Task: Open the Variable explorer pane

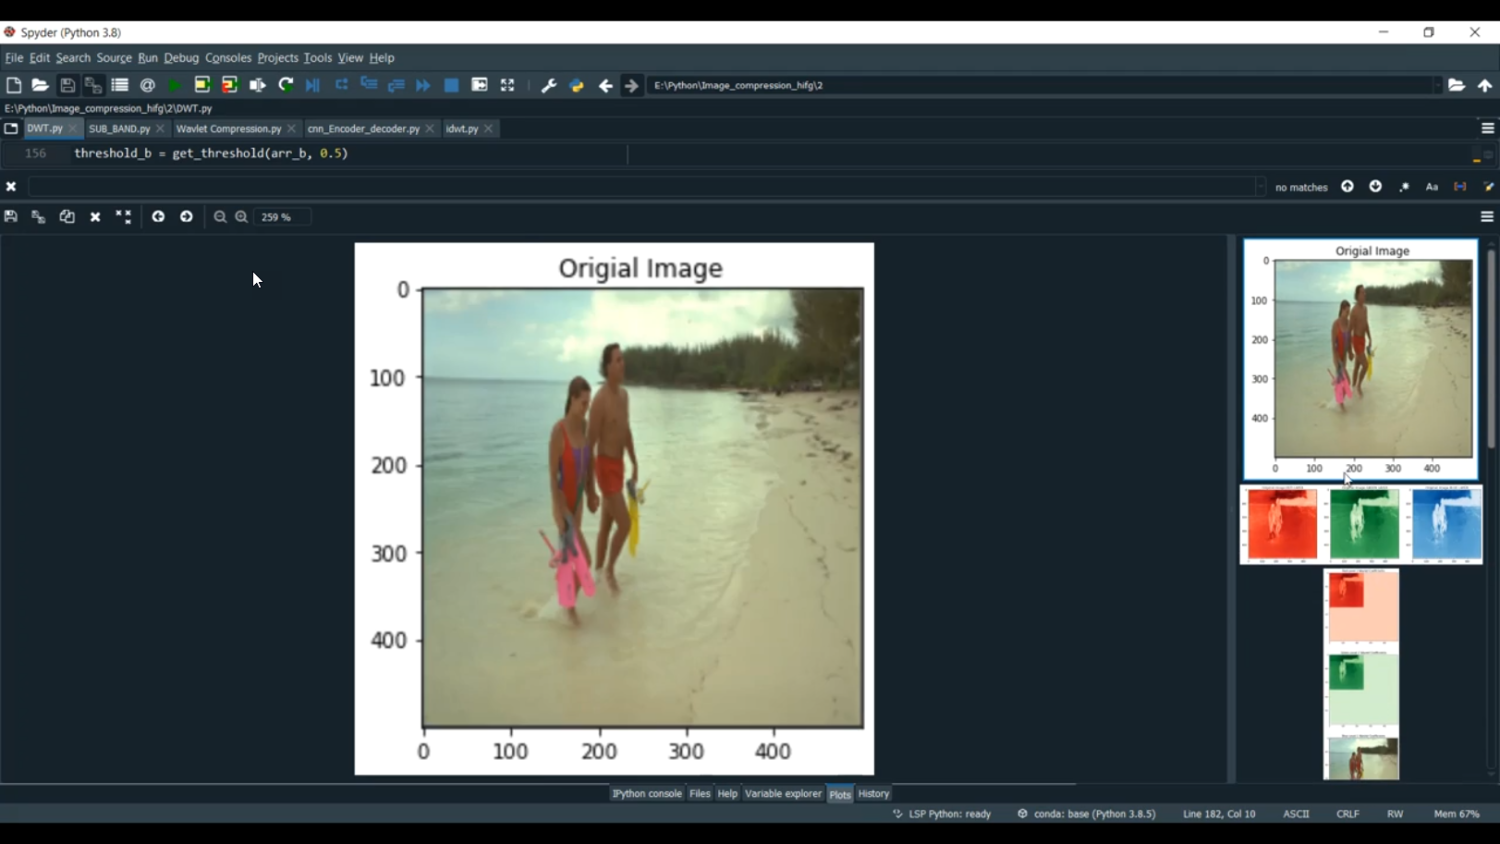Action: (x=783, y=793)
